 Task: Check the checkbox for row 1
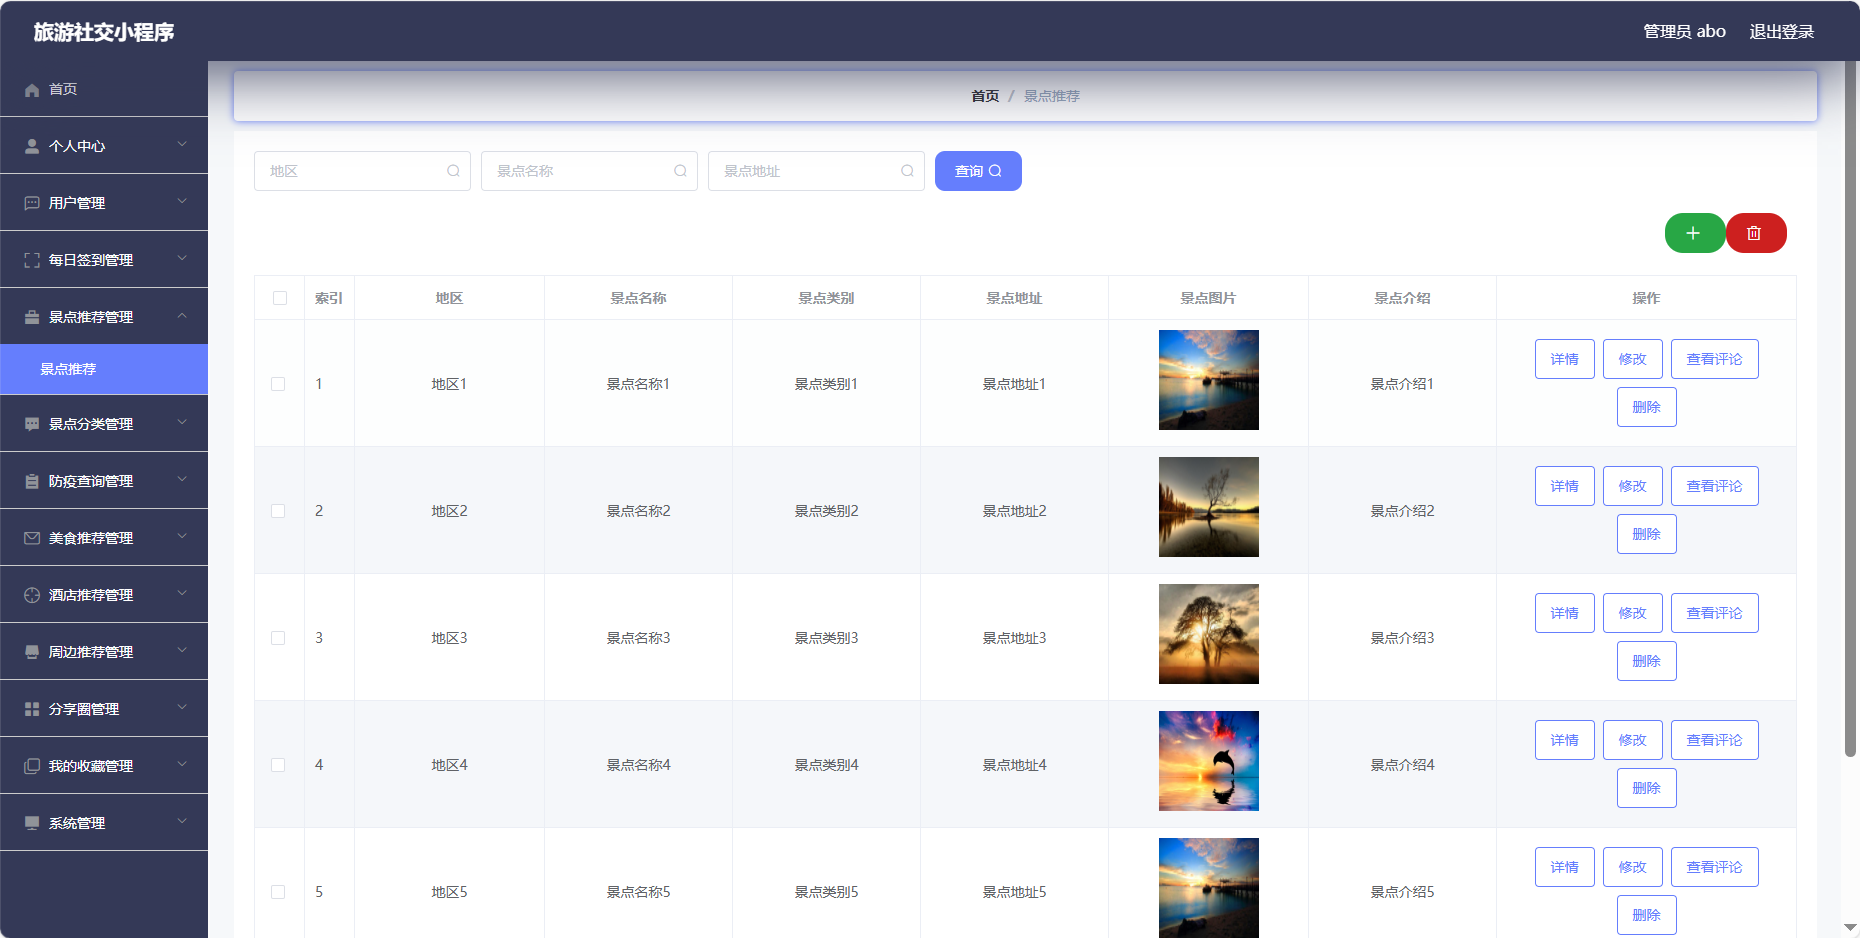tap(278, 384)
